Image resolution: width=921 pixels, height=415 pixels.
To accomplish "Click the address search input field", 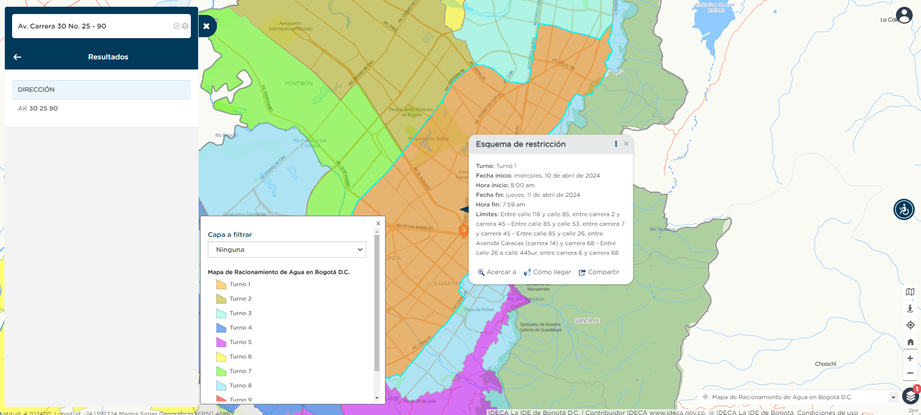I will [92, 26].
